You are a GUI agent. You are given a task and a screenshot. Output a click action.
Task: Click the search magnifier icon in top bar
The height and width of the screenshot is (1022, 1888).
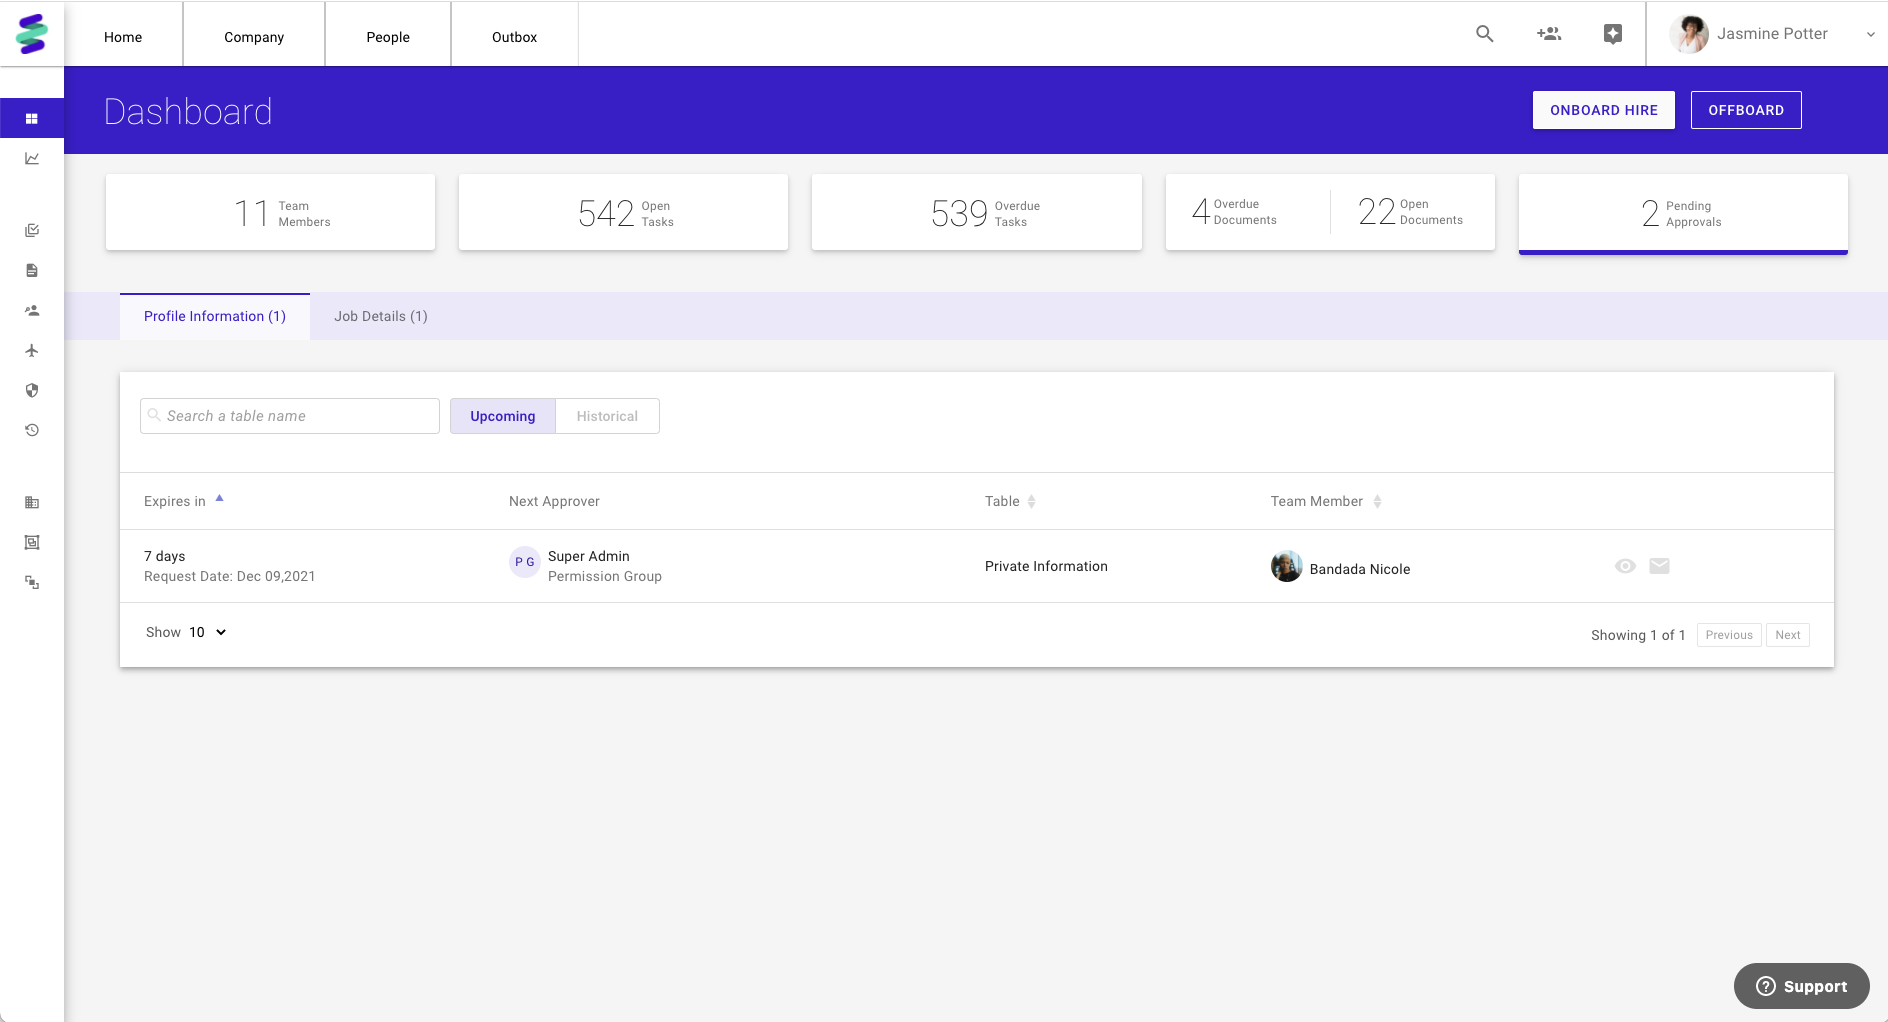coord(1485,34)
